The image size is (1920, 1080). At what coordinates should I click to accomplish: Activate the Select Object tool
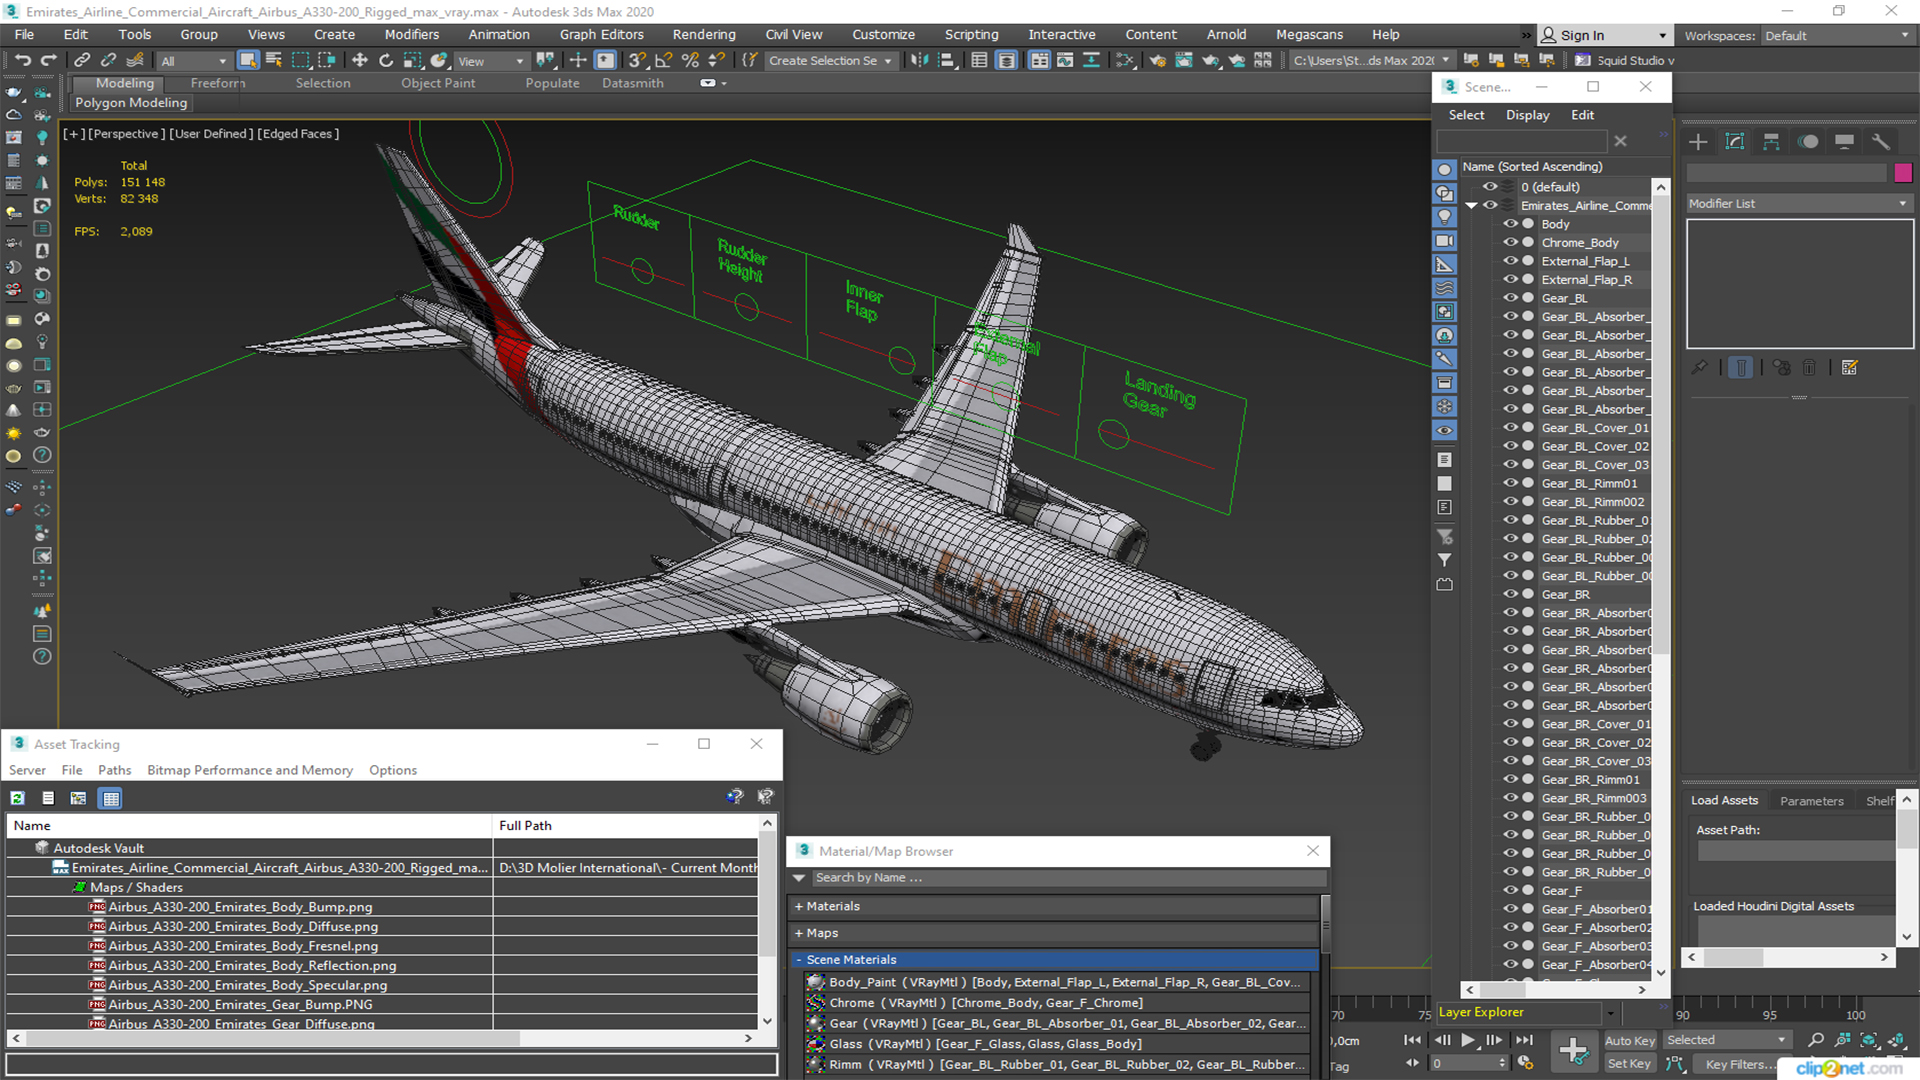click(247, 60)
